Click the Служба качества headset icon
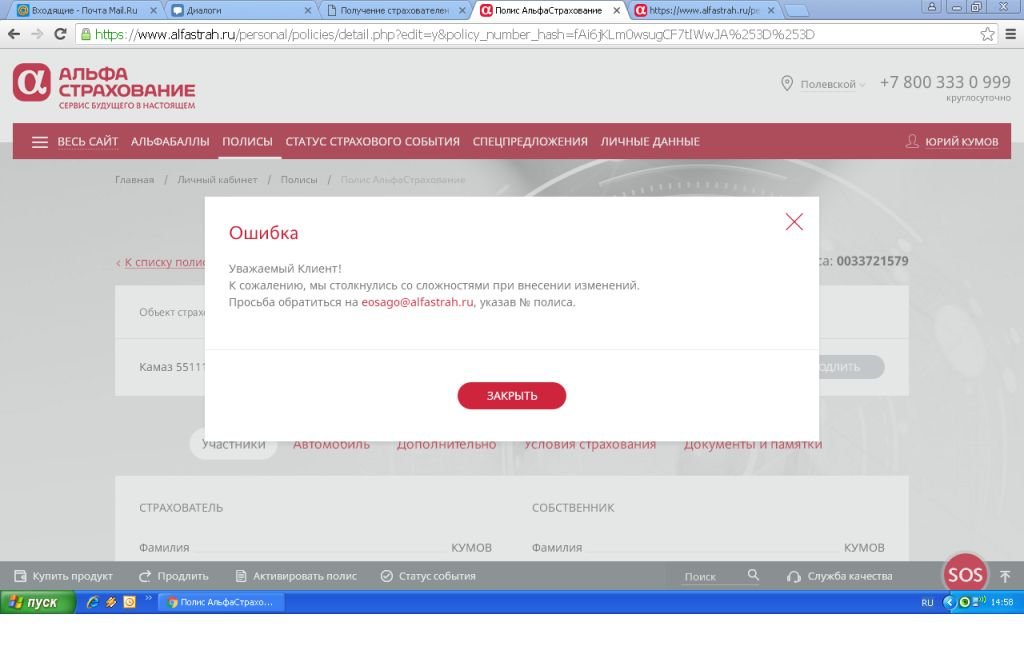Screen dimensions: 1024x646 (x=793, y=577)
